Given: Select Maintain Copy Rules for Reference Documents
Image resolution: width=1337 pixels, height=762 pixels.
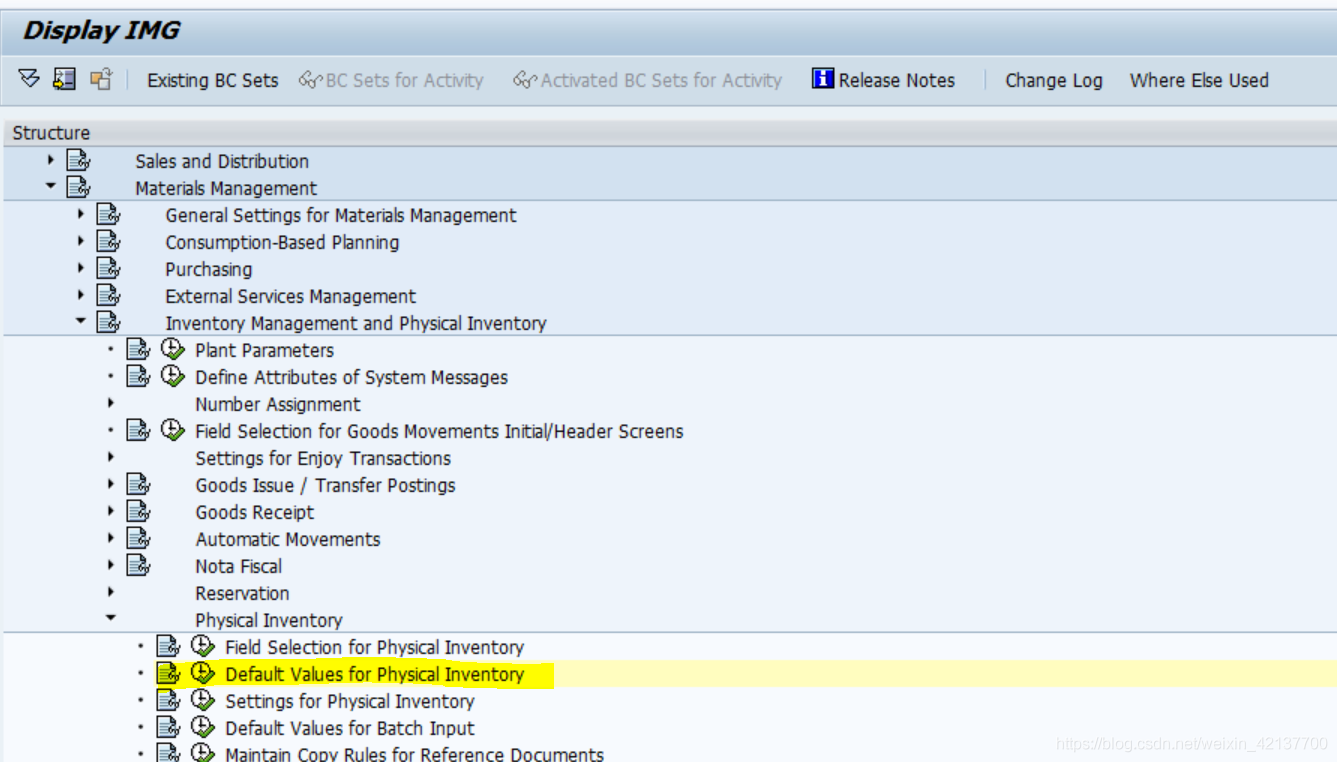Looking at the screenshot, I should [x=414, y=753].
